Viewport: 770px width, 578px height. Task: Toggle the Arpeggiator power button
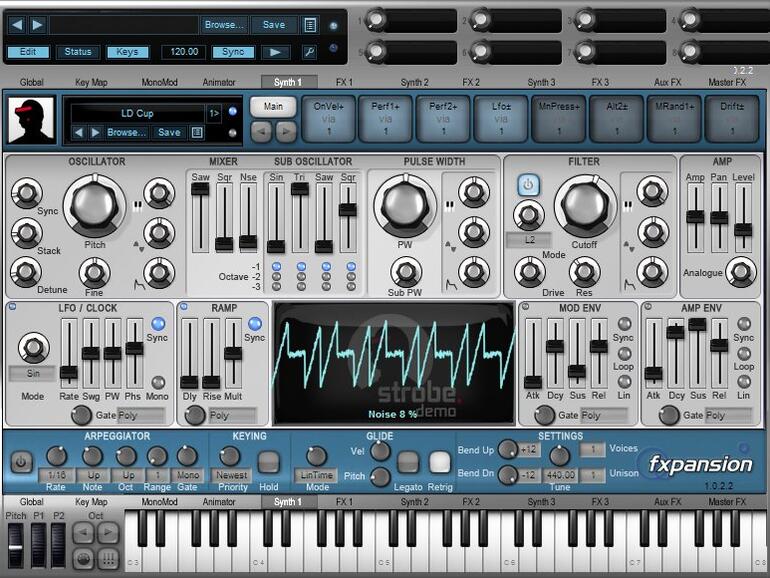tap(21, 462)
